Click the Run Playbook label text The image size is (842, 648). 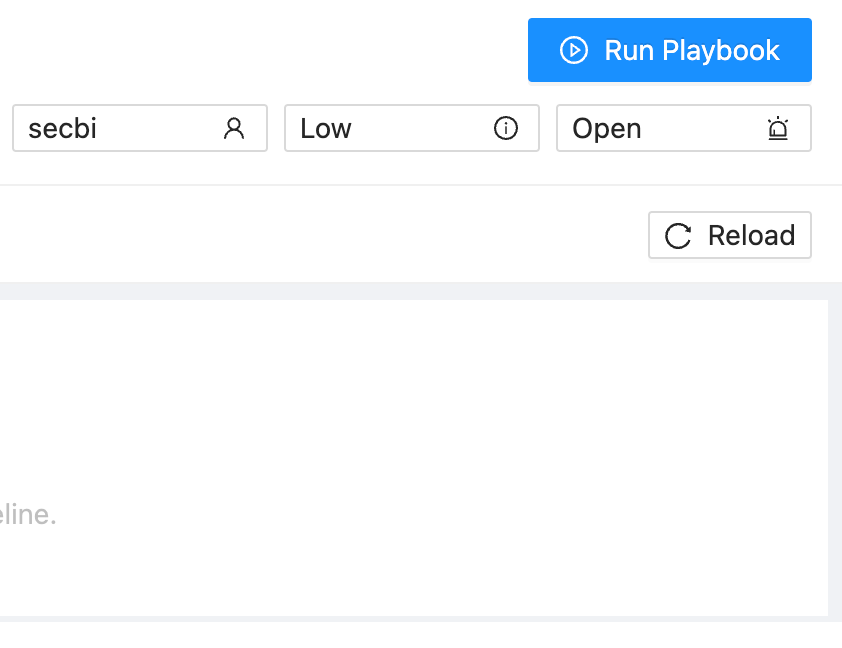click(692, 50)
